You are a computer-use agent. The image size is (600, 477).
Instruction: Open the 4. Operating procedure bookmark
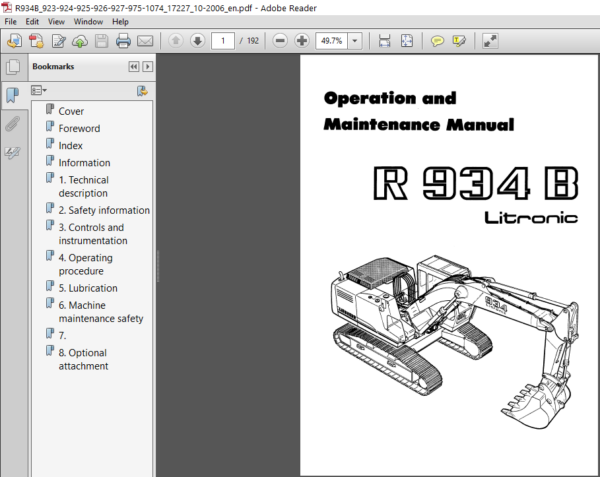click(85, 264)
